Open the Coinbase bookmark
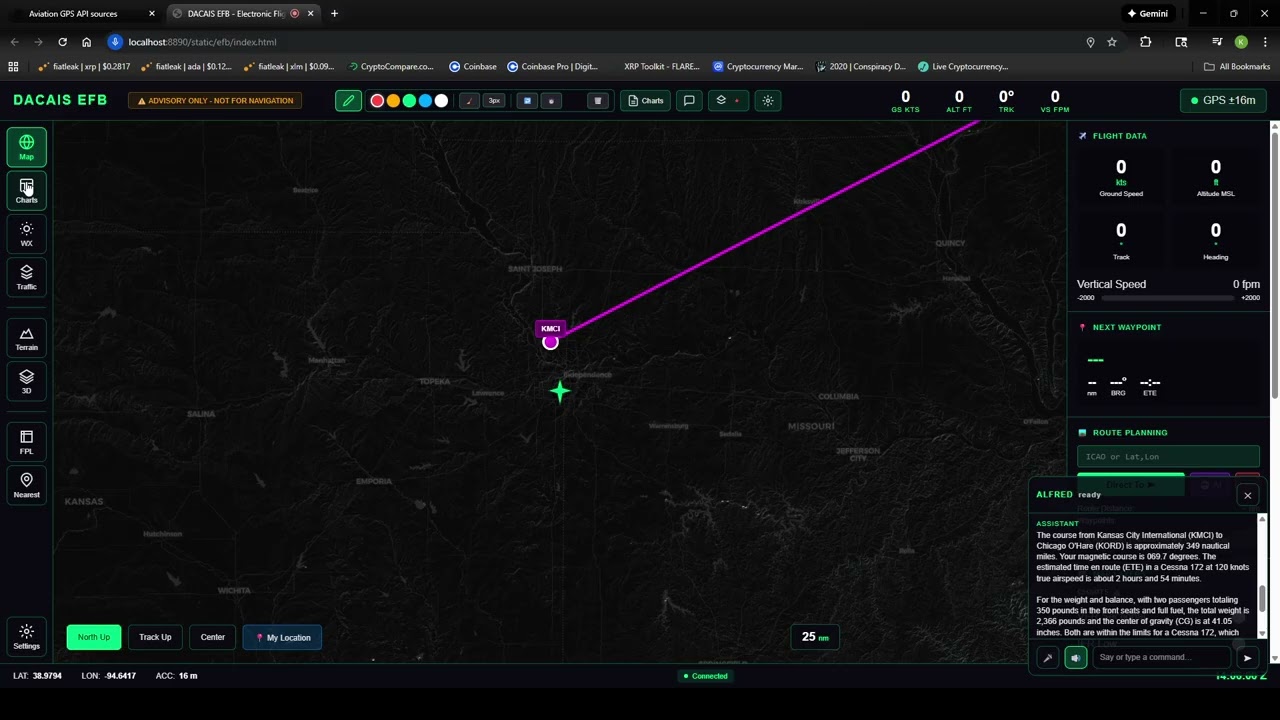 tap(473, 67)
